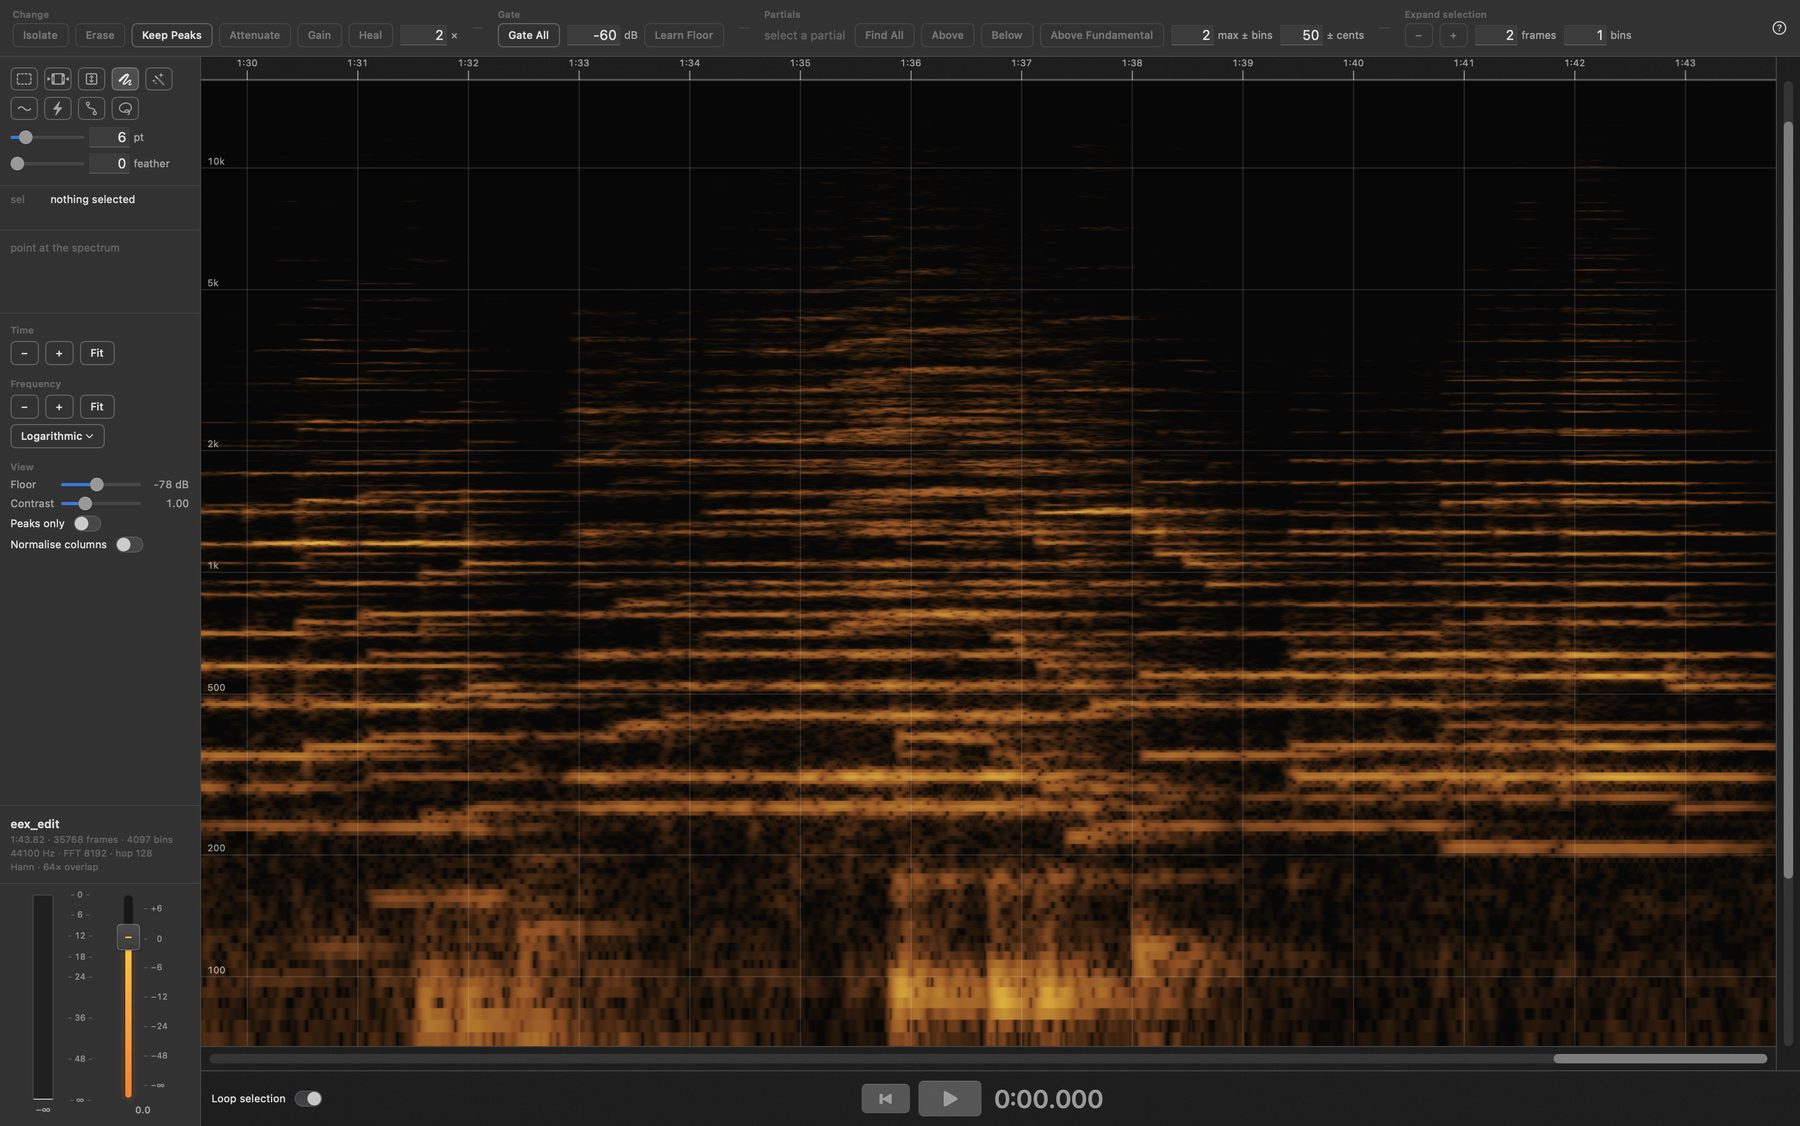Toggle the Peaks only switch
The image size is (1800, 1126).
[87, 523]
